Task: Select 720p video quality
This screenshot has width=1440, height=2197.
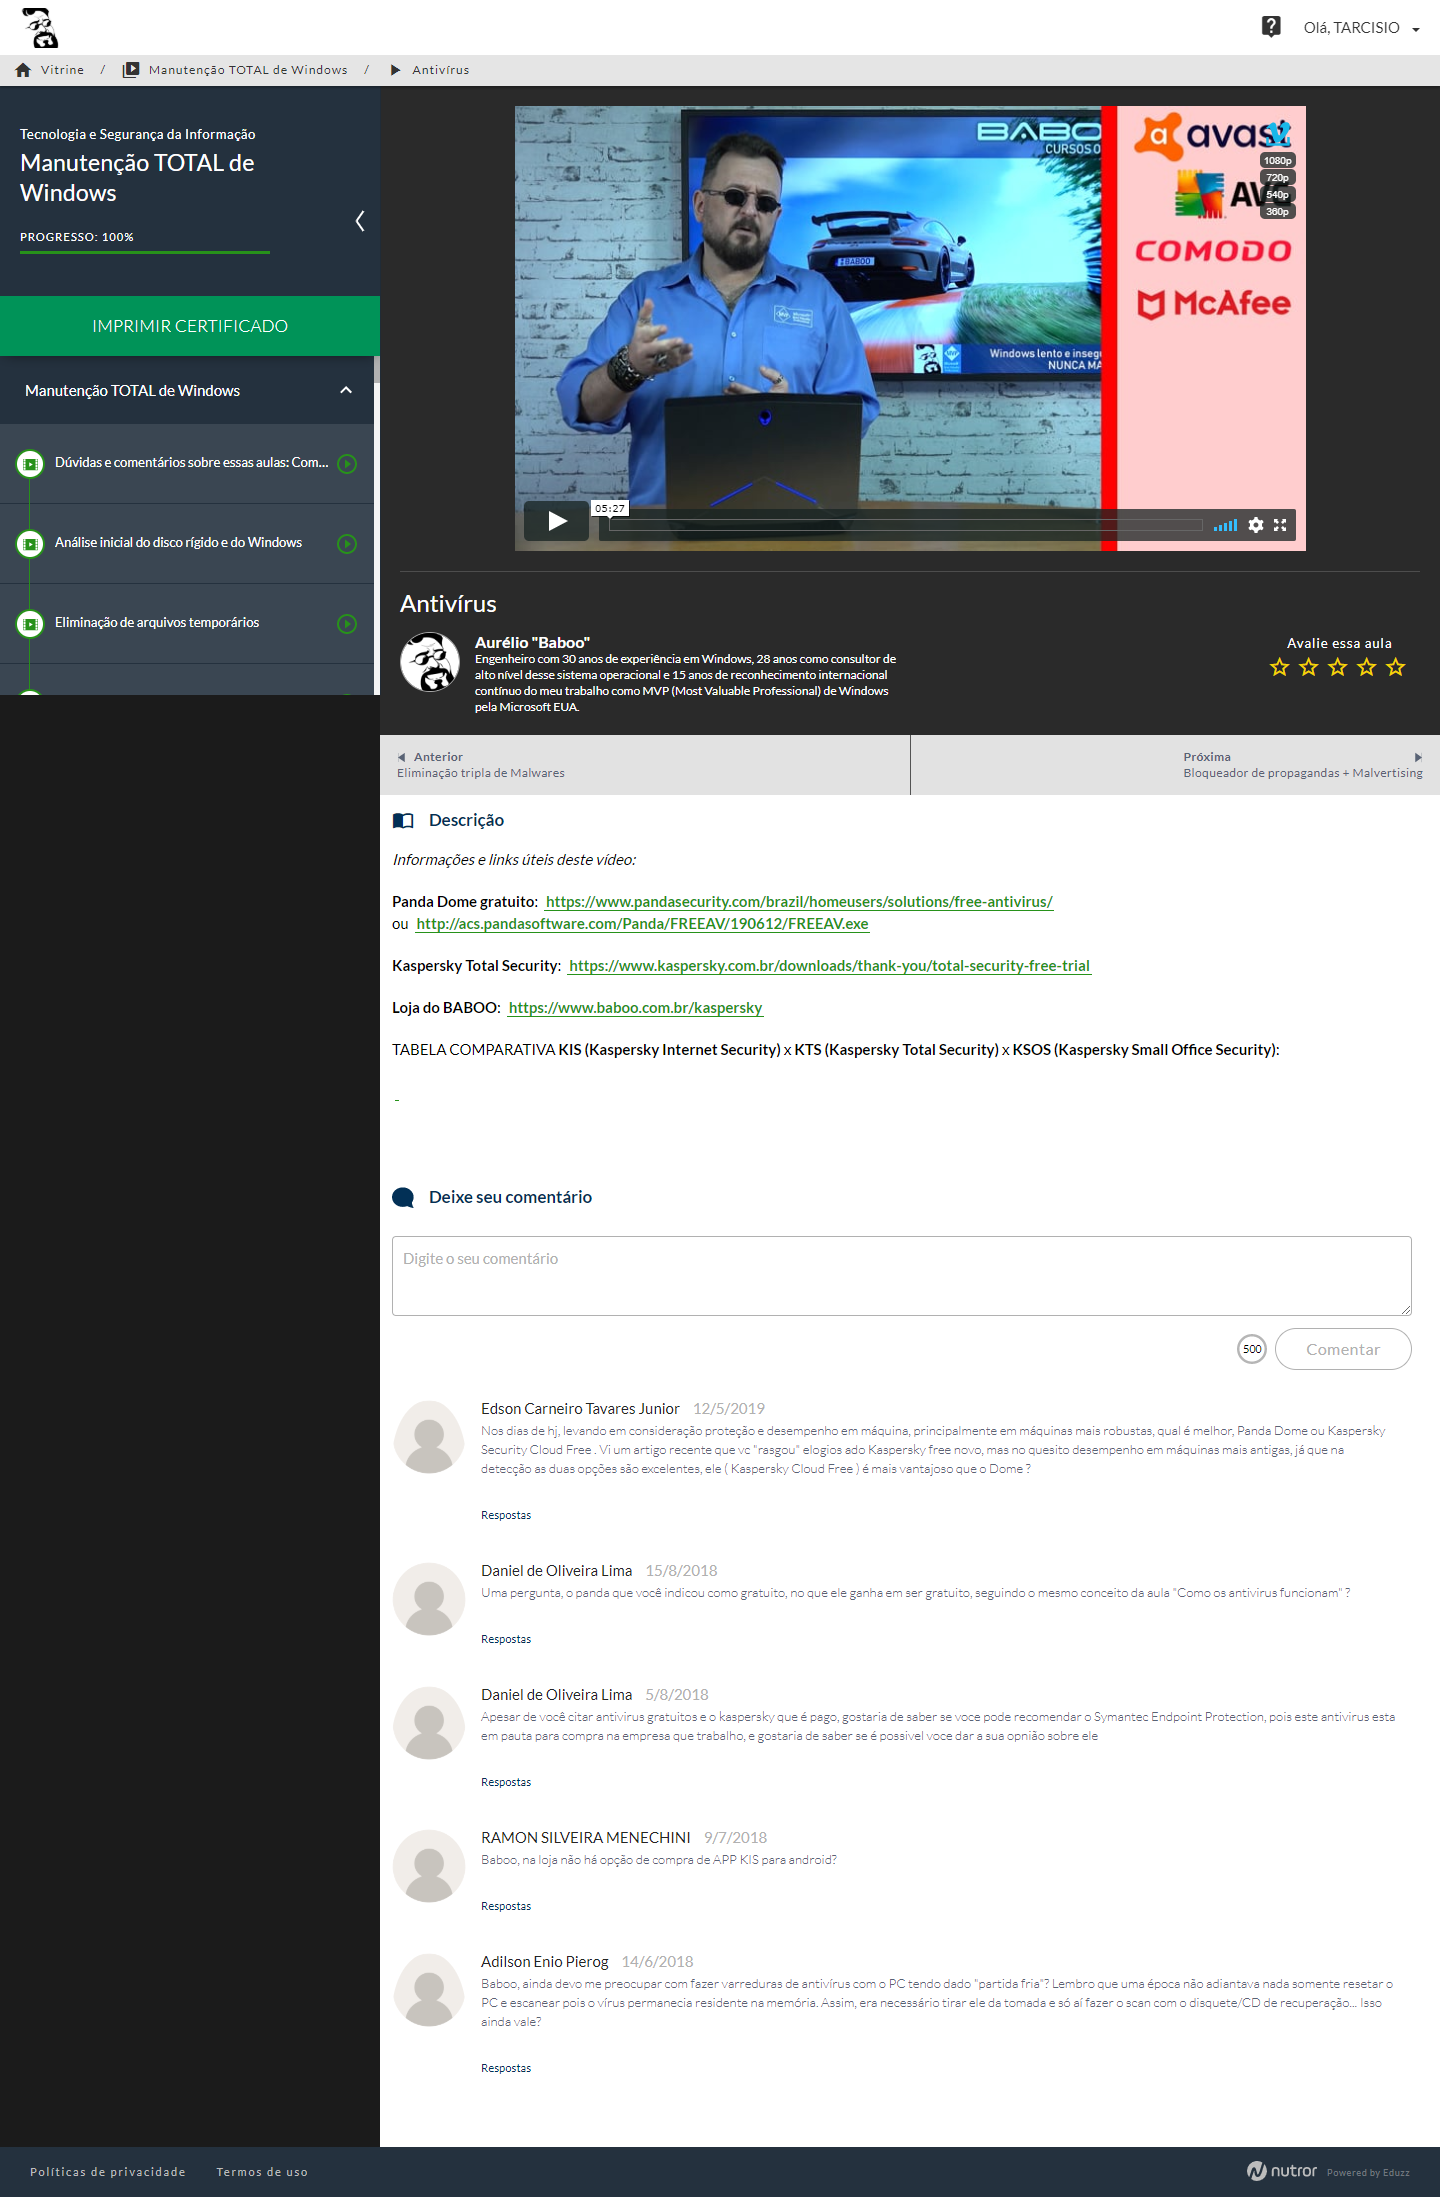Action: pos(1277,178)
